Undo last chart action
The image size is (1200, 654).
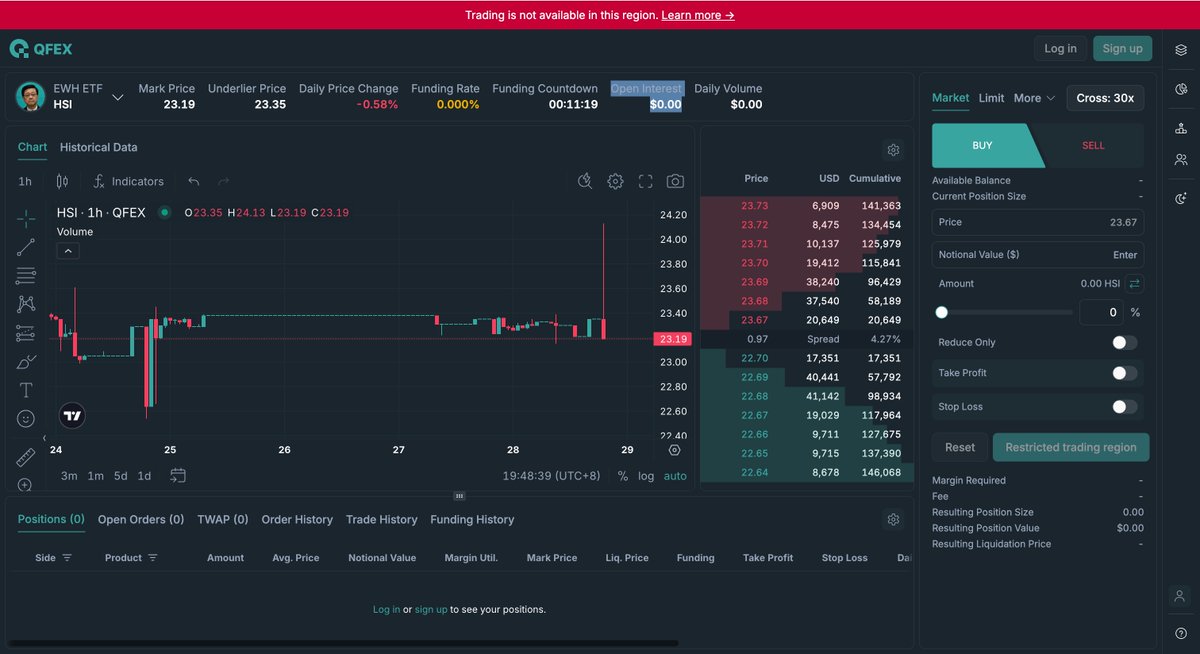pos(194,181)
